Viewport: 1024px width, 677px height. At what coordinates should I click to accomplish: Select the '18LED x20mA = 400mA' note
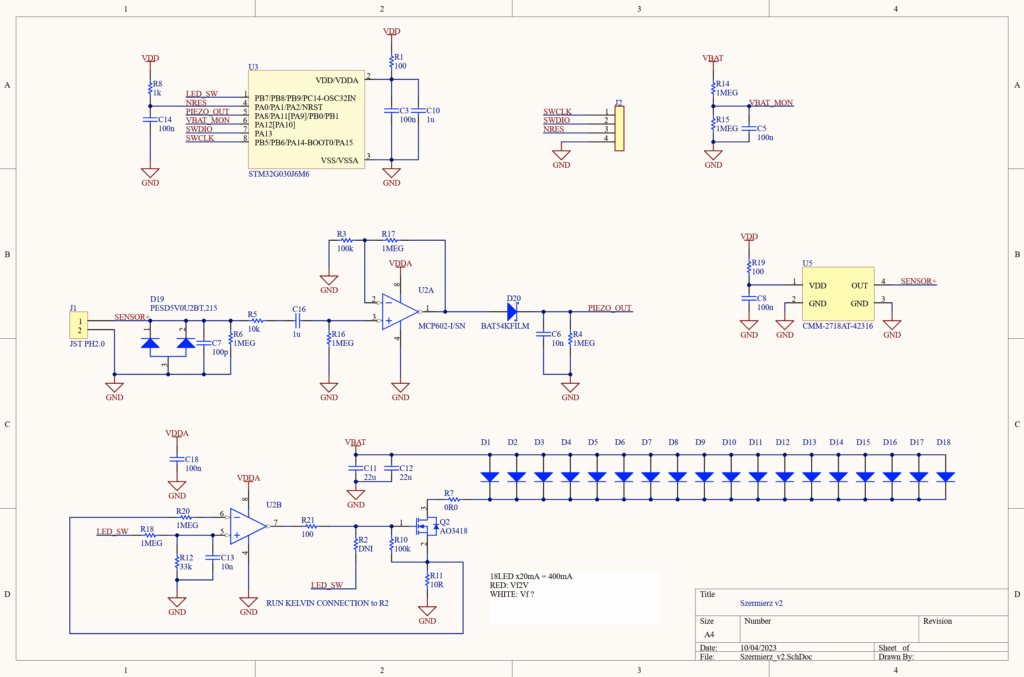coord(532,577)
